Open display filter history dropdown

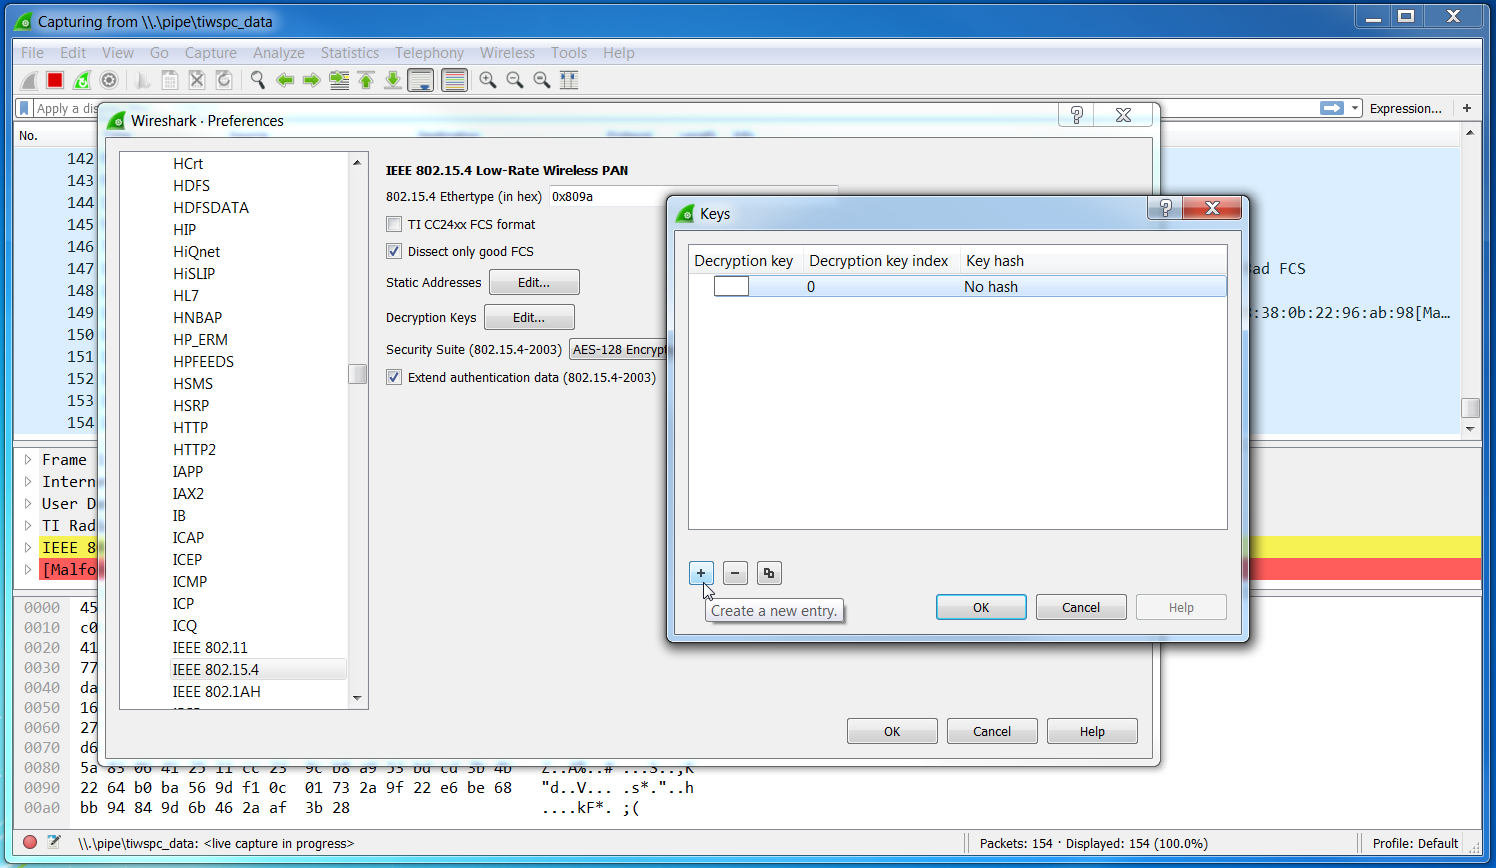[1355, 108]
